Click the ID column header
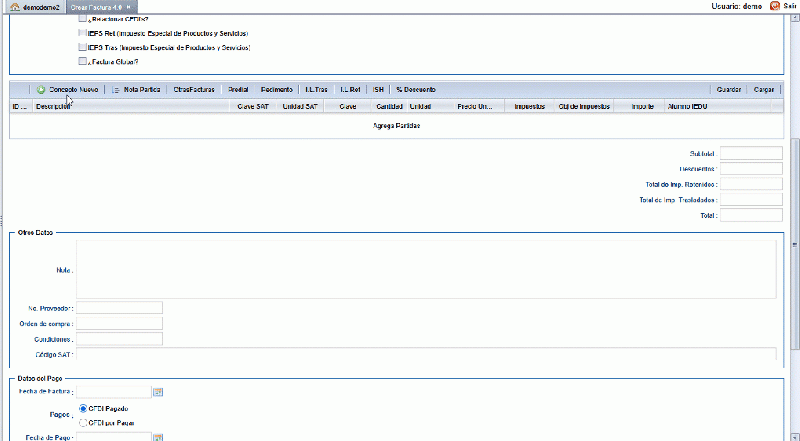The height and width of the screenshot is (441, 800). coord(21,107)
